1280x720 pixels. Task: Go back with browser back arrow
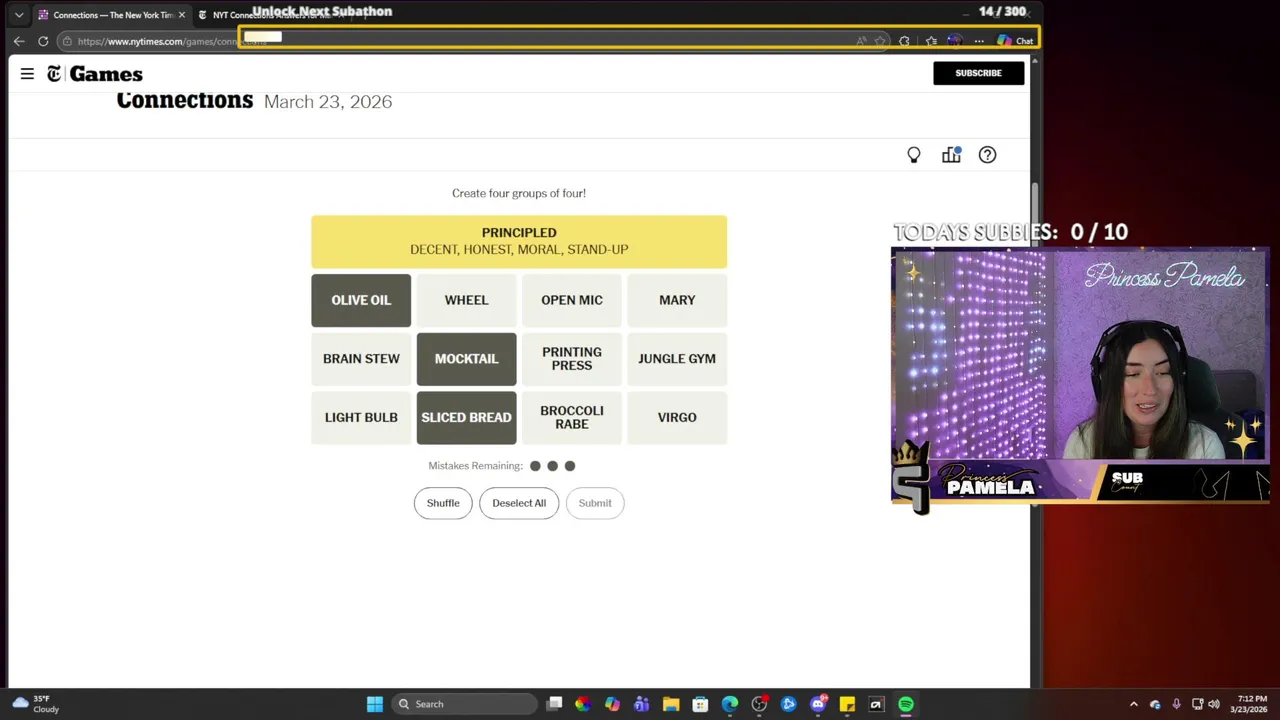tap(18, 41)
